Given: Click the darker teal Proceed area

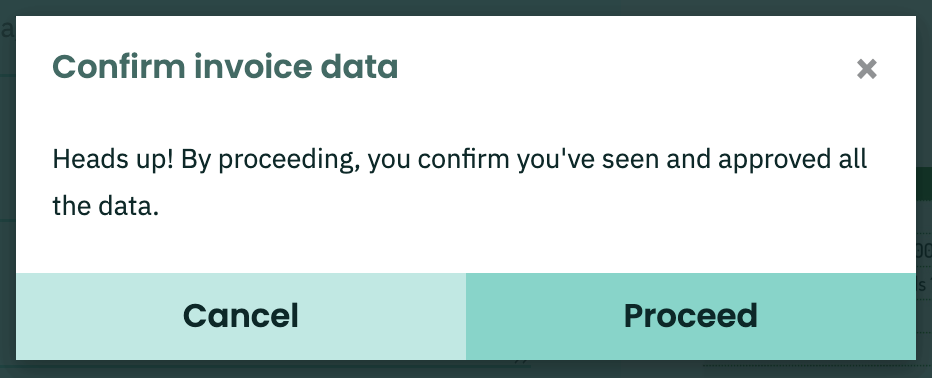Looking at the screenshot, I should tap(691, 316).
